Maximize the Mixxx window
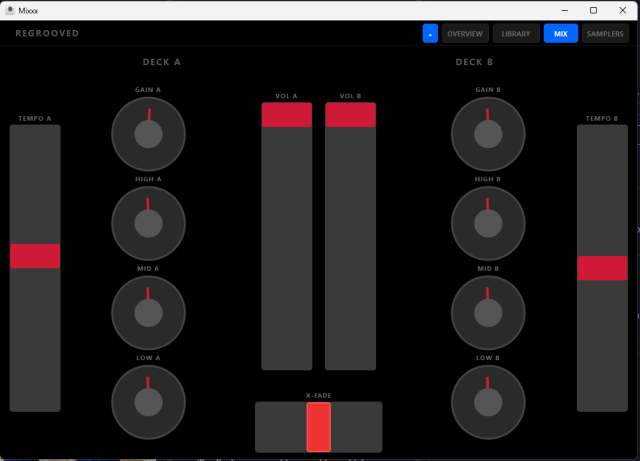This screenshot has width=640, height=461. [593, 9]
